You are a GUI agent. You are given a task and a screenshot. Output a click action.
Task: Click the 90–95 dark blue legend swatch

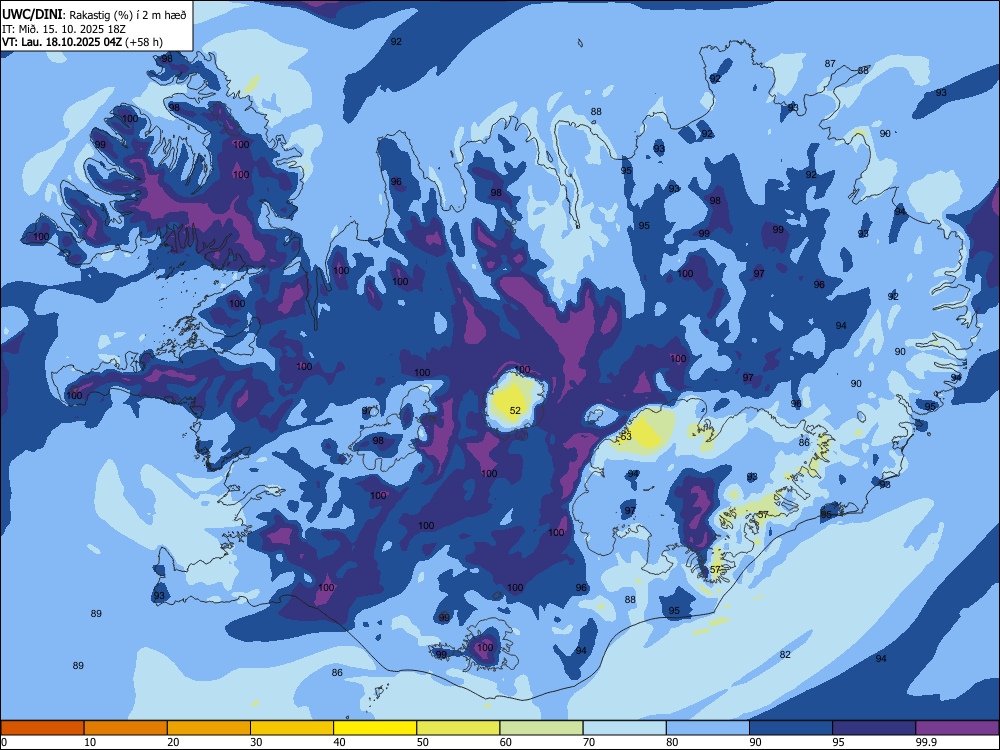click(x=791, y=728)
